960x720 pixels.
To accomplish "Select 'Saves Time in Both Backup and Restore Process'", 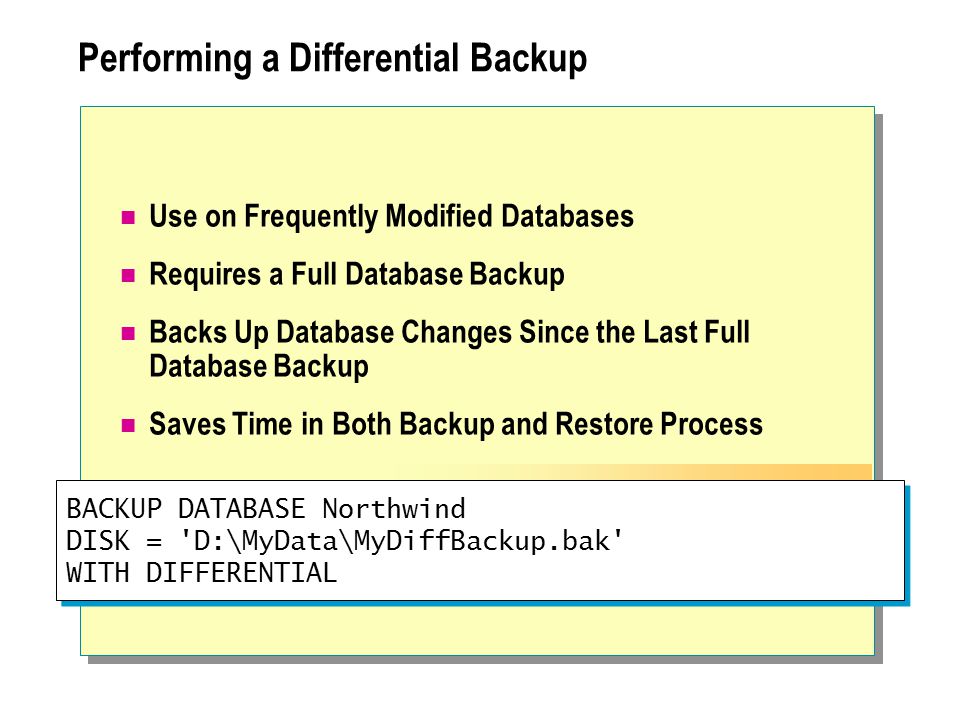I will [456, 424].
